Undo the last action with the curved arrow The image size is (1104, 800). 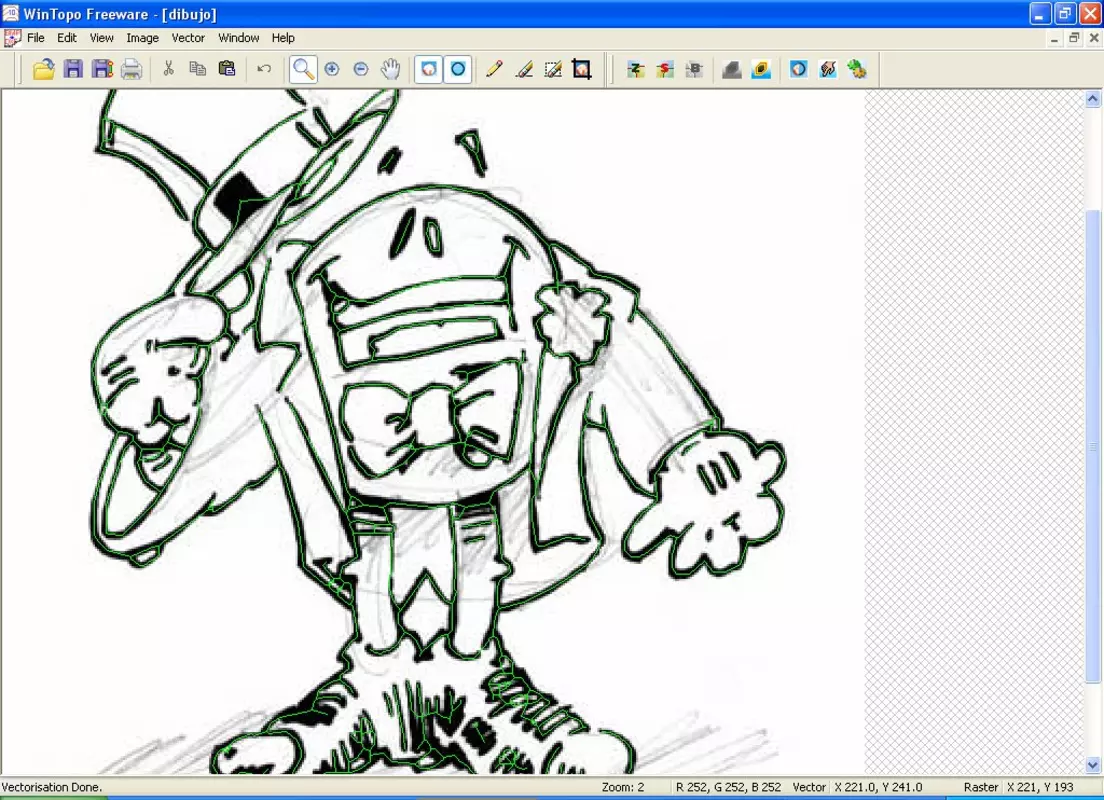264,69
